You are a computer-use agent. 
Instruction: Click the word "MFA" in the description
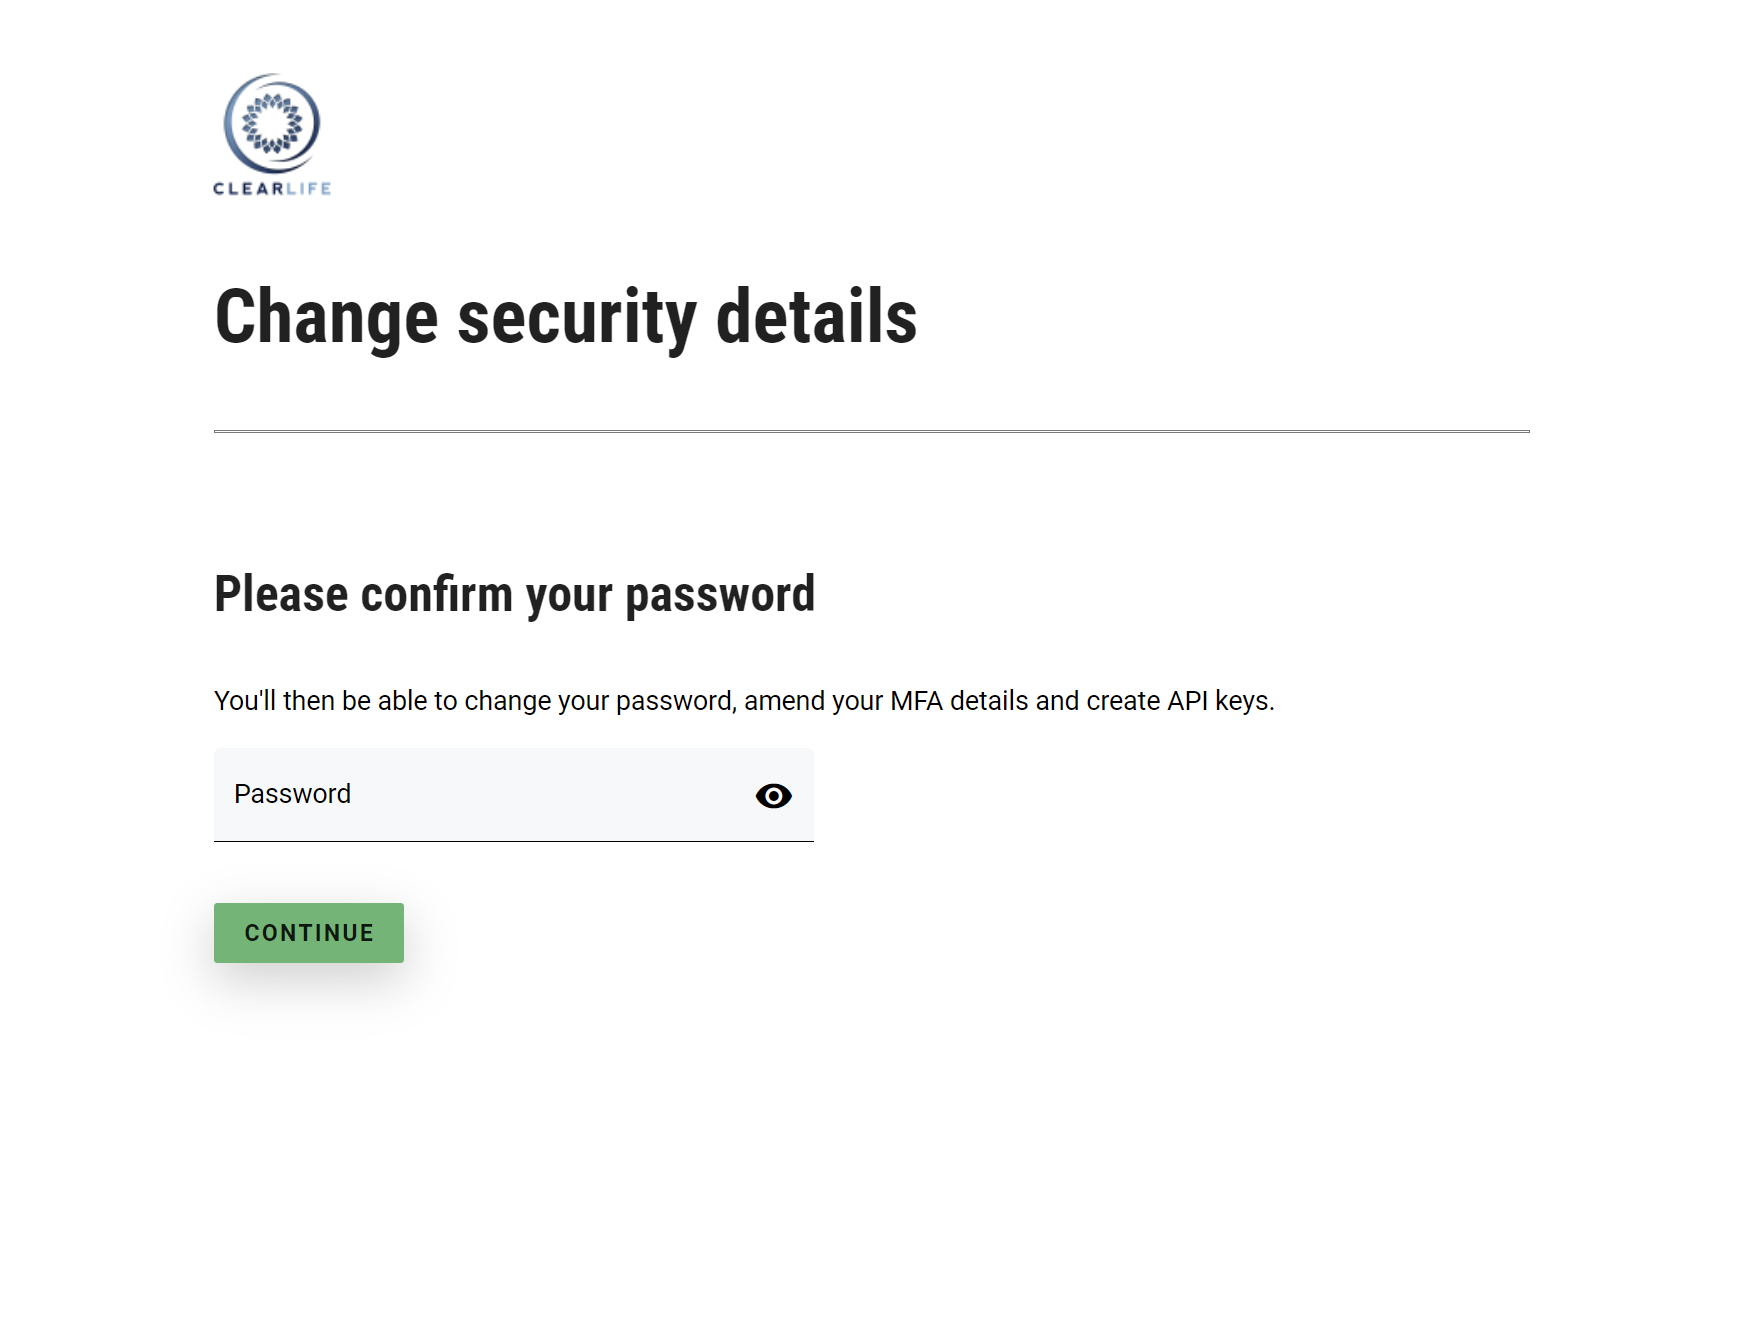(916, 701)
